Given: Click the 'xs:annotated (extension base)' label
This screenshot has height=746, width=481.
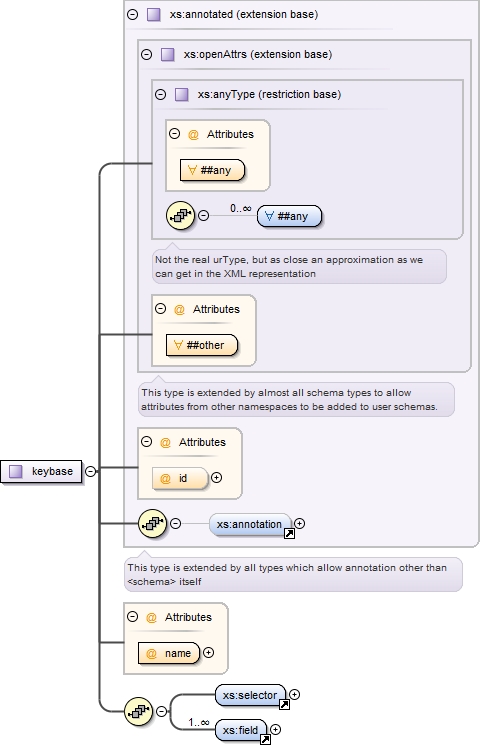Looking at the screenshot, I should tap(244, 15).
